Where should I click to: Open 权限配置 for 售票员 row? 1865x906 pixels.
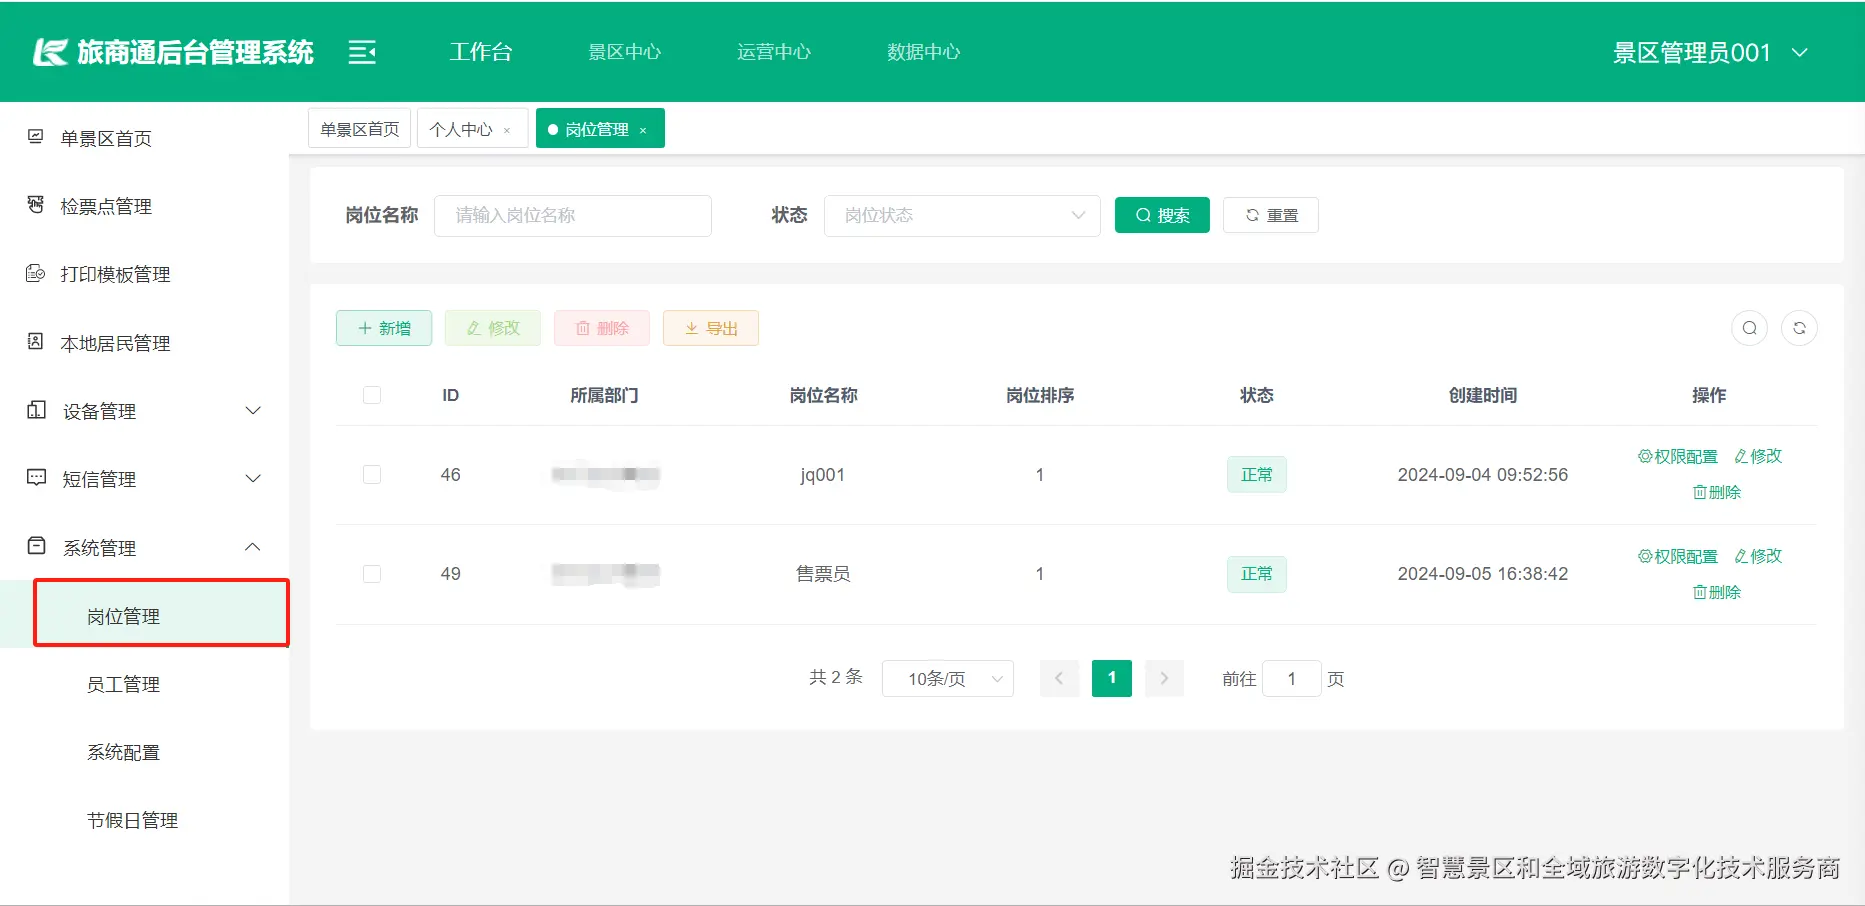tap(1678, 556)
